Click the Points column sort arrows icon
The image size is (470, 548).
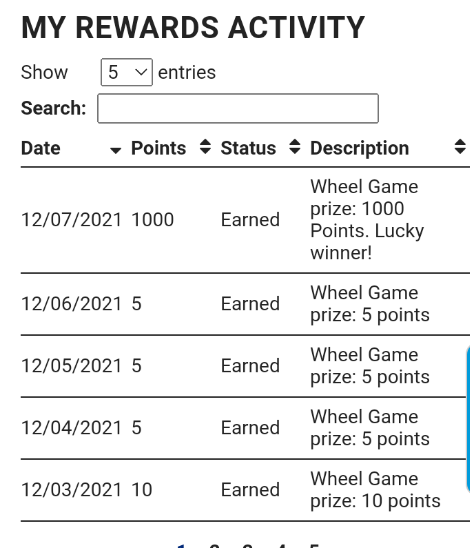205,147
